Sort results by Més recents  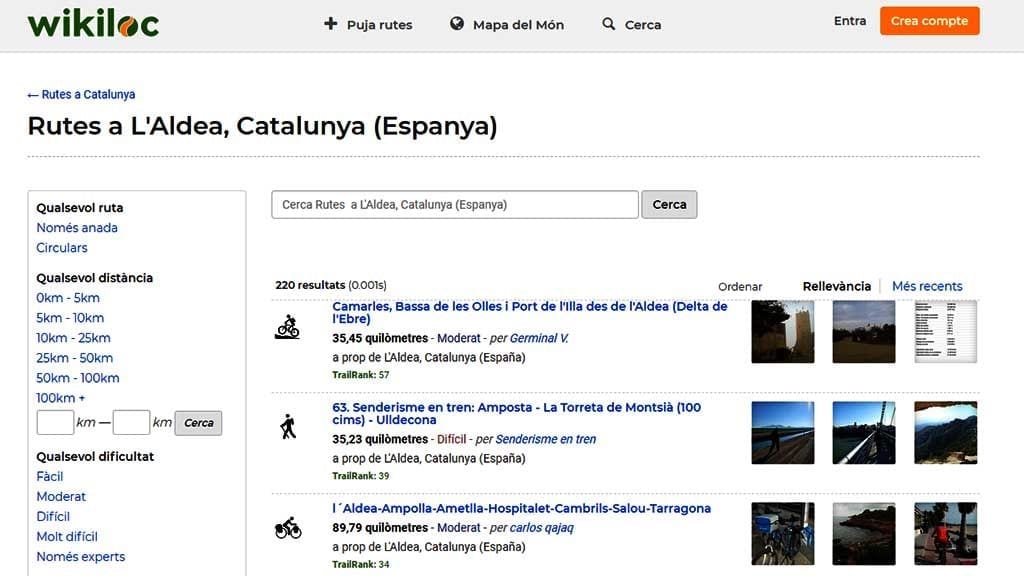(927, 286)
